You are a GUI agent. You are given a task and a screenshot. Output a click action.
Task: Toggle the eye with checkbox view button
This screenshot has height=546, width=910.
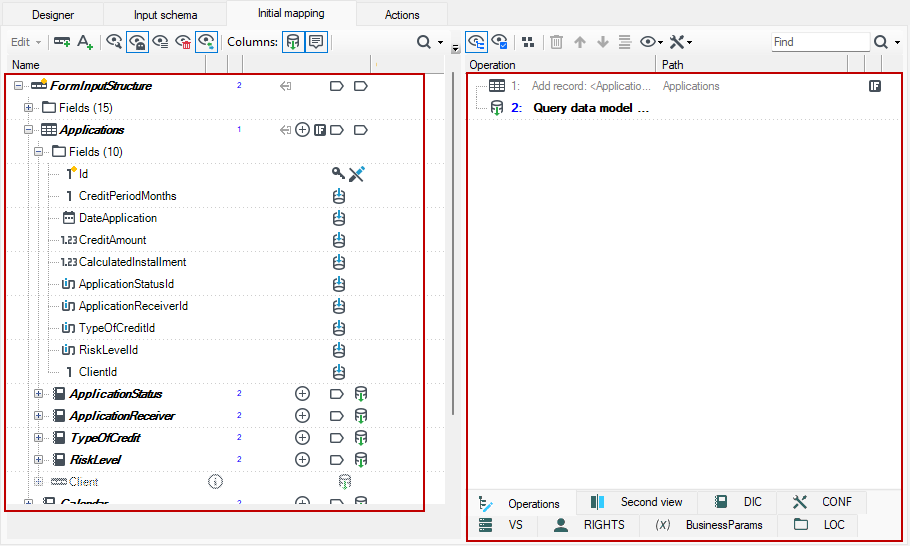pos(500,42)
